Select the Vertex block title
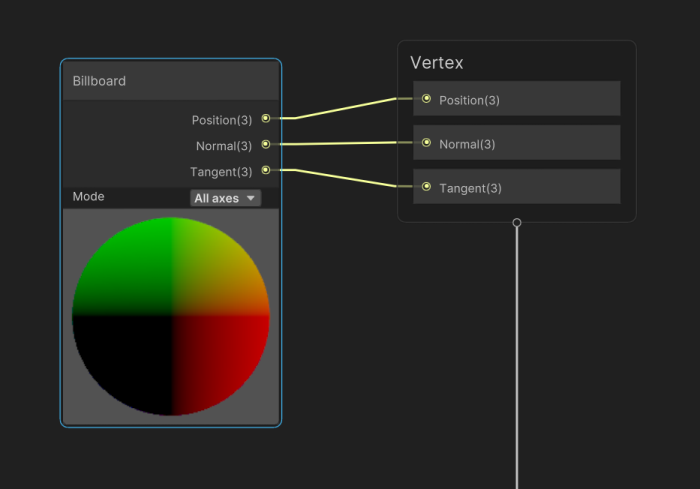This screenshot has height=489, width=700. (437, 63)
